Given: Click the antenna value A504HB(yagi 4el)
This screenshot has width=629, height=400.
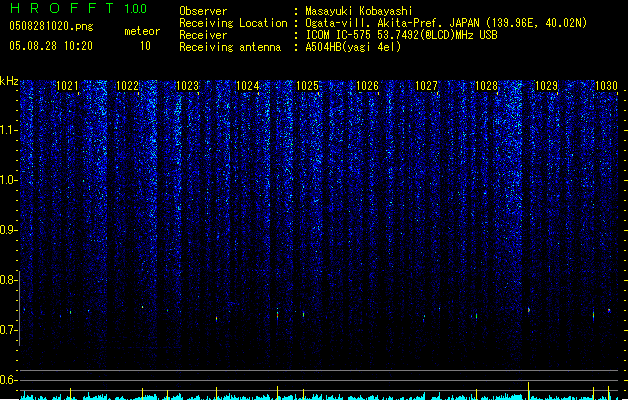Looking at the screenshot, I should point(353,47).
